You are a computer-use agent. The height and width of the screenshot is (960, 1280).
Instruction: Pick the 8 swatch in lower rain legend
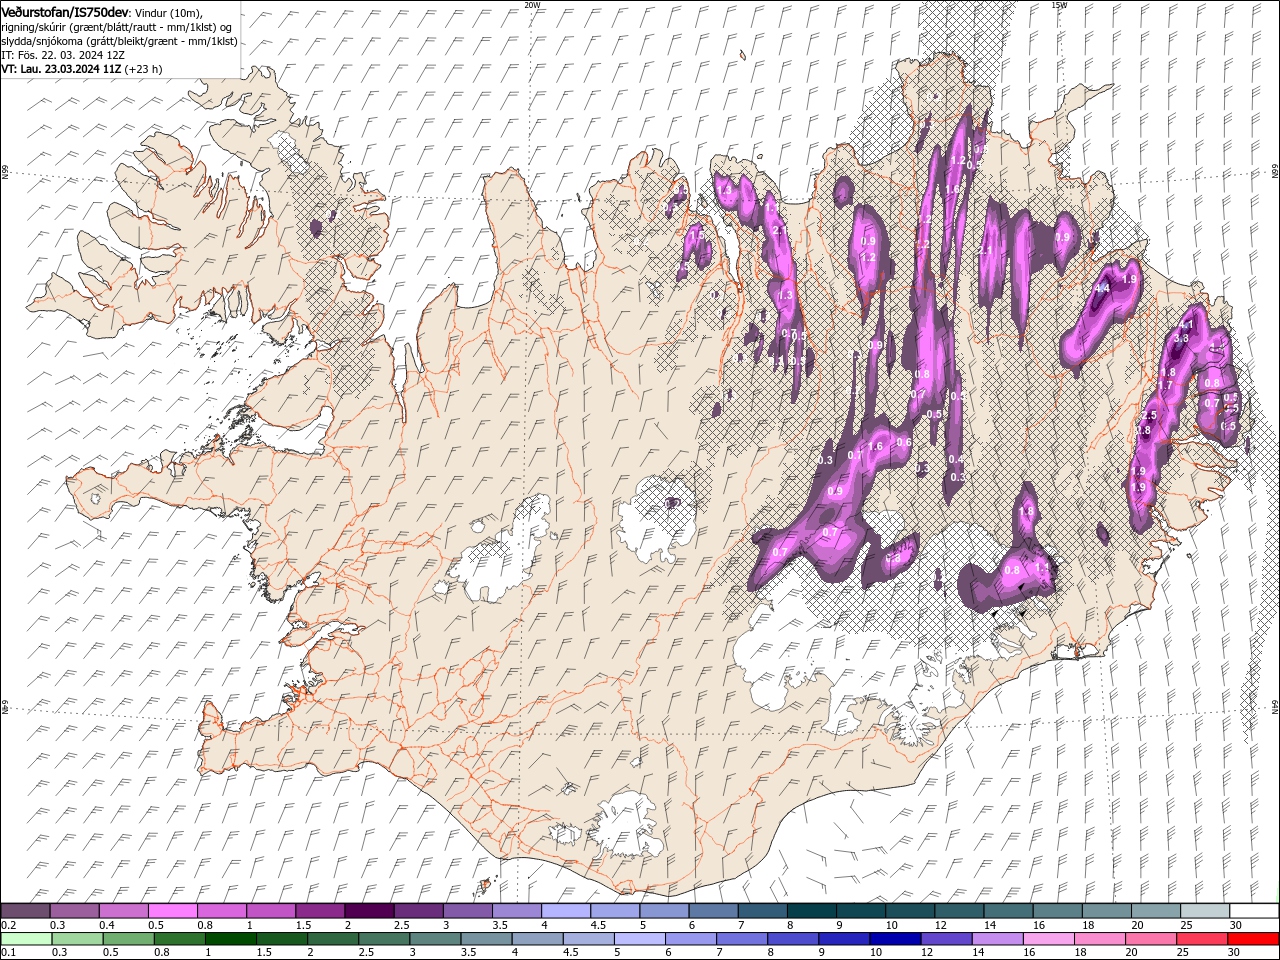coord(792,938)
